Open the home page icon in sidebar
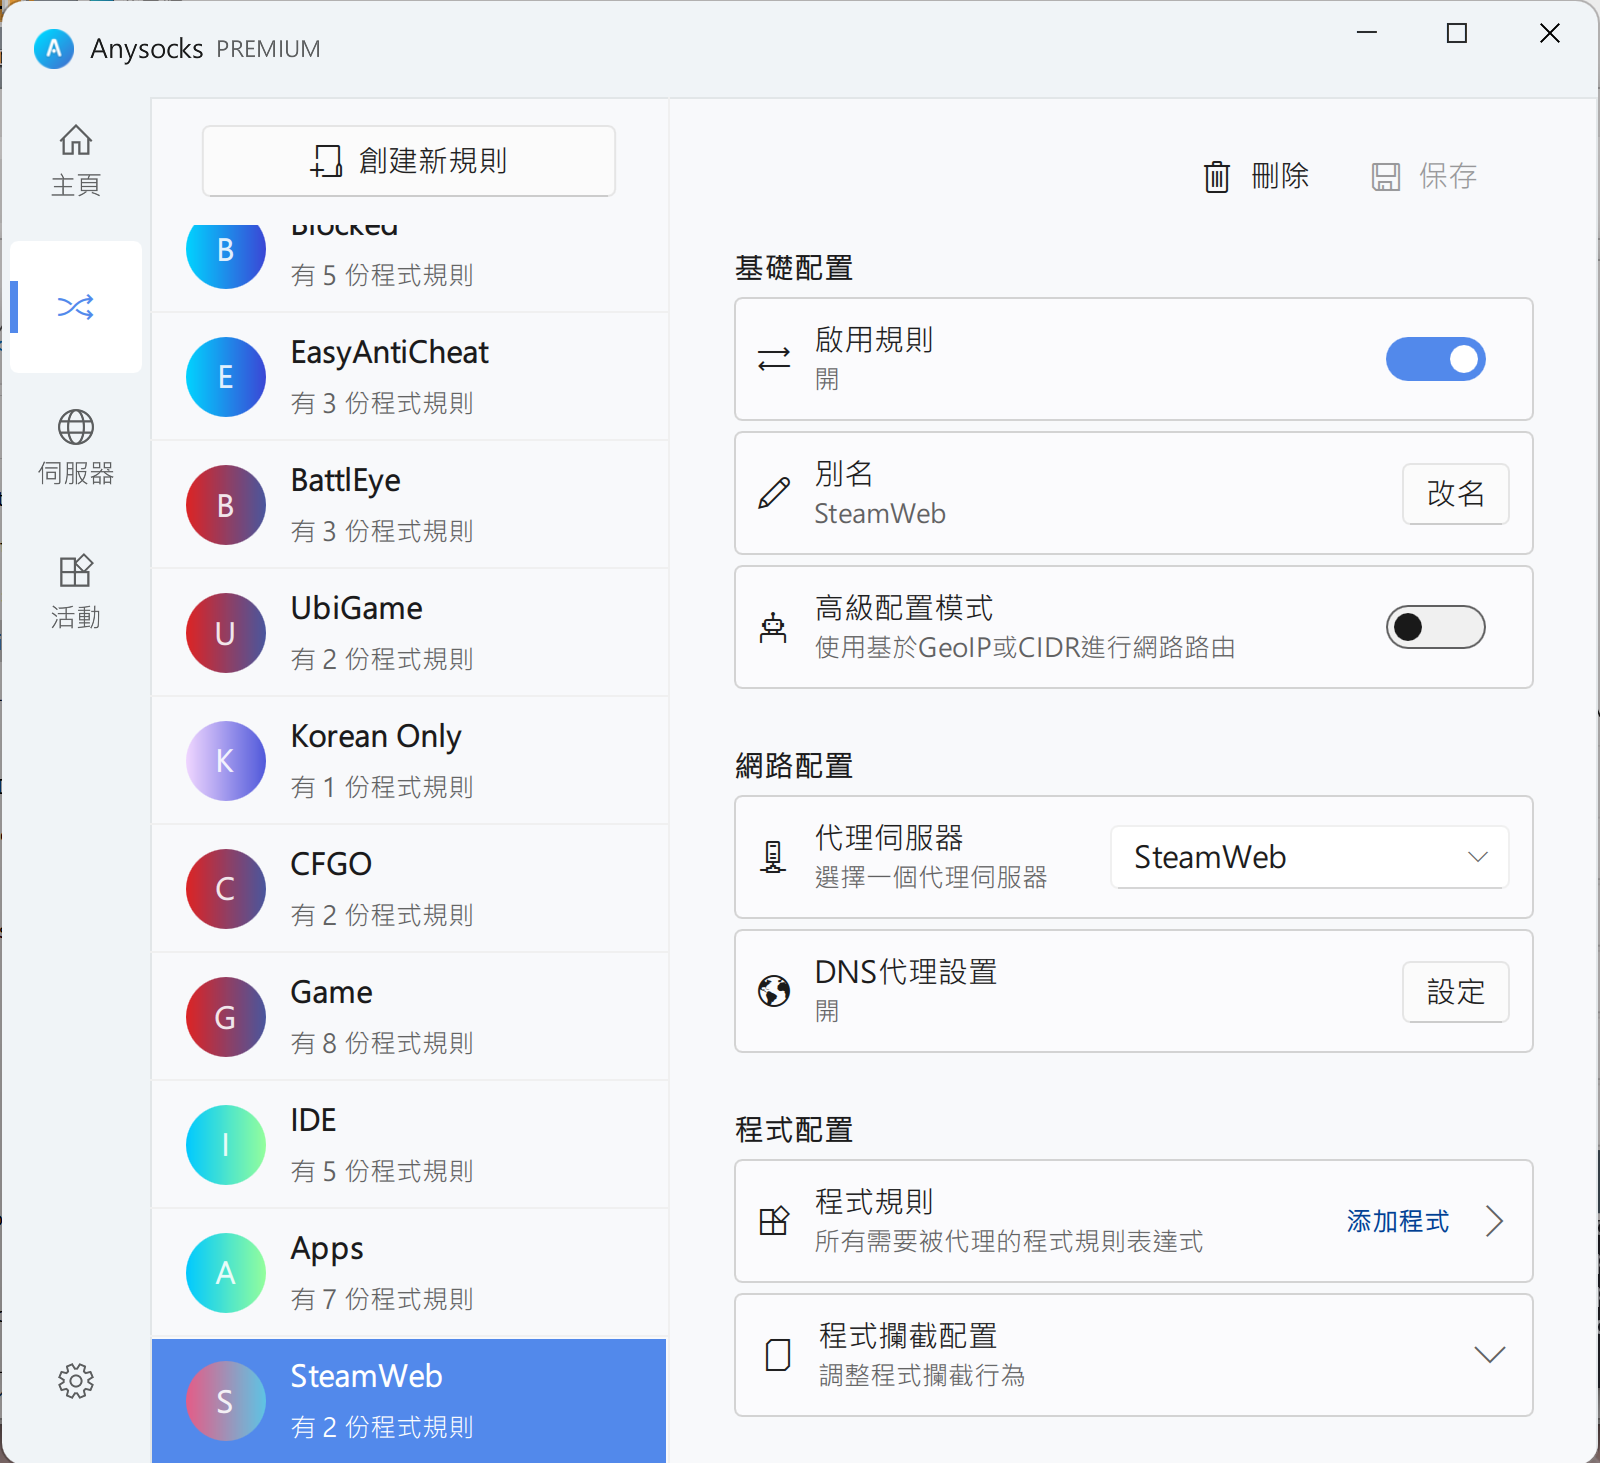This screenshot has height=1463, width=1600. (75, 141)
